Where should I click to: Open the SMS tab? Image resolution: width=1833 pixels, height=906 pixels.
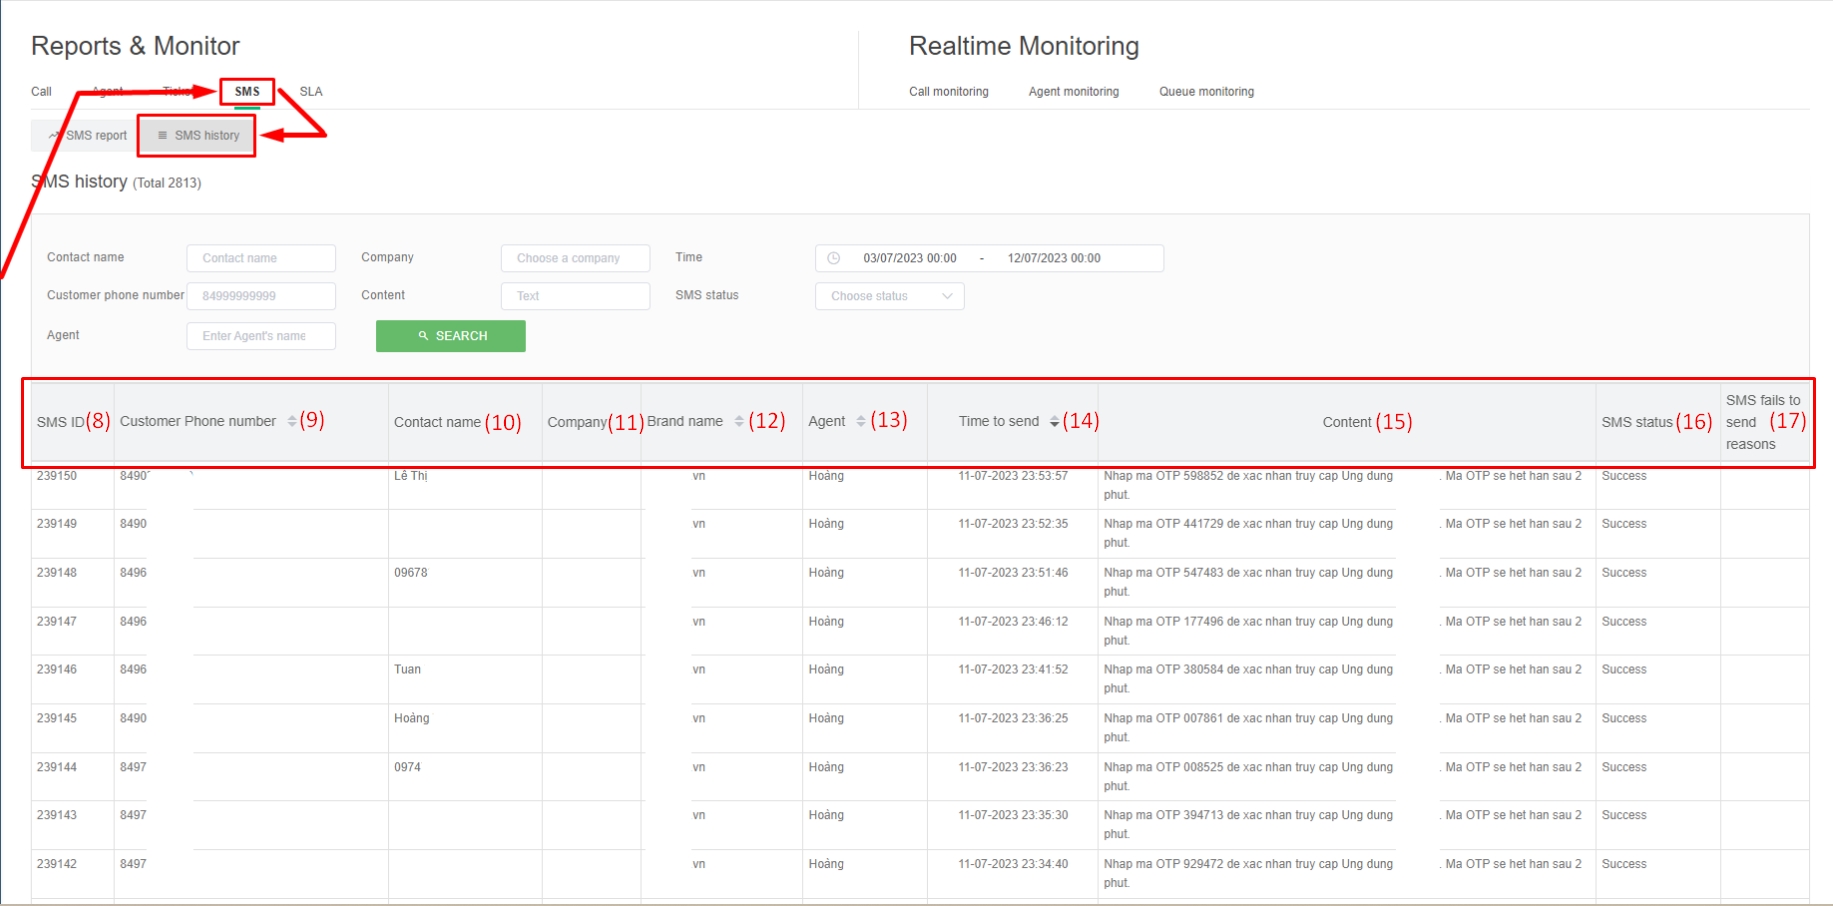tap(247, 91)
